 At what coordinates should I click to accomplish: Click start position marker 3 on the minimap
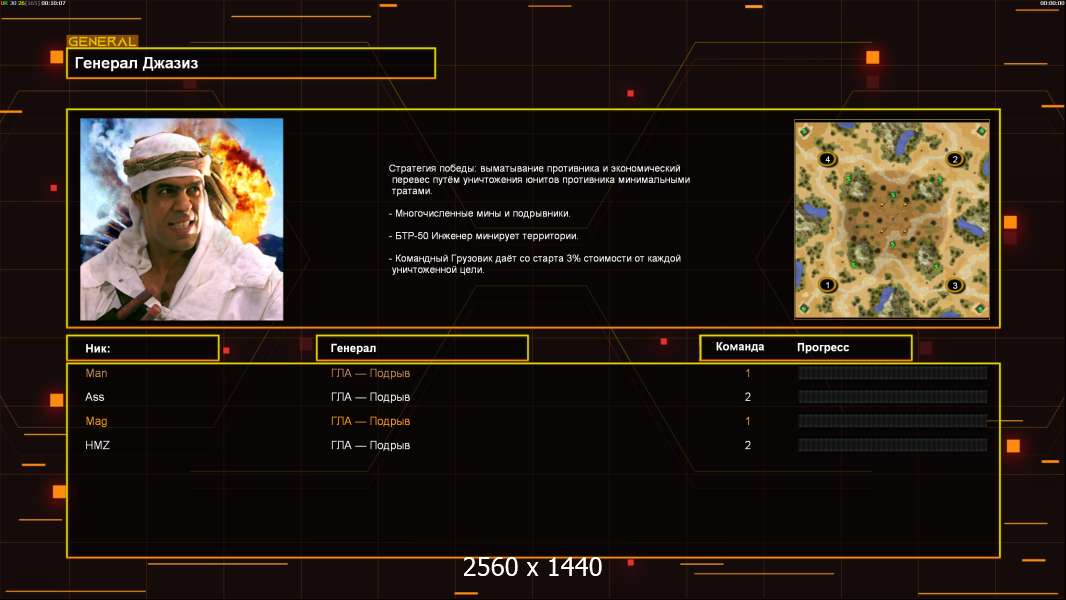[955, 285]
